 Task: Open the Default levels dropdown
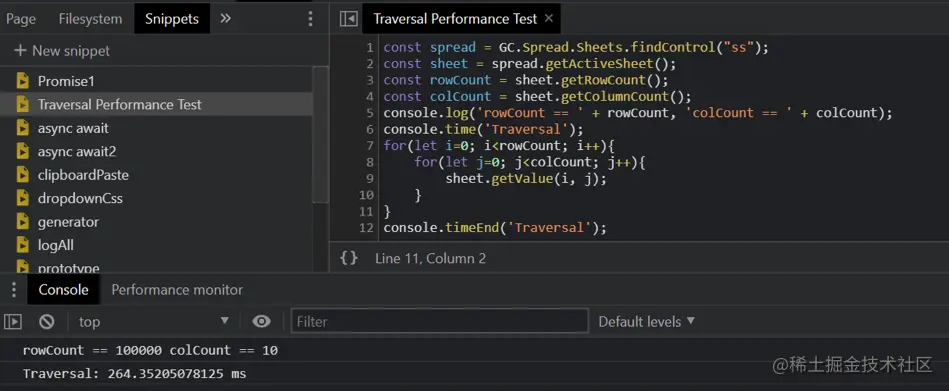646,321
